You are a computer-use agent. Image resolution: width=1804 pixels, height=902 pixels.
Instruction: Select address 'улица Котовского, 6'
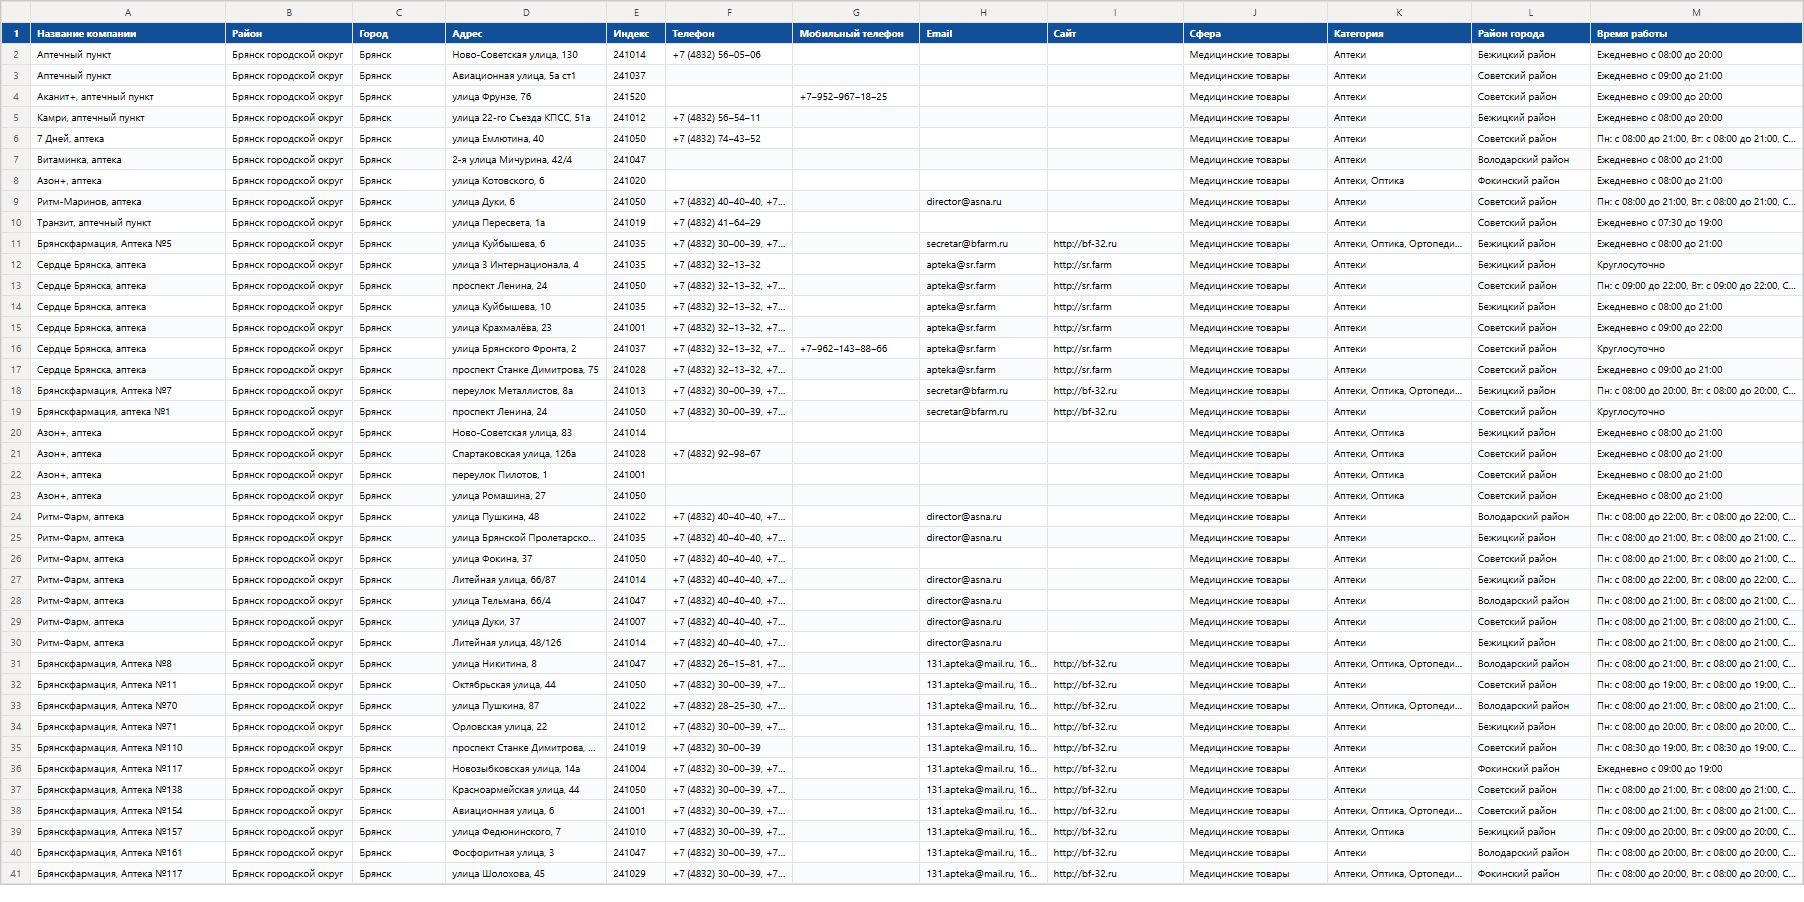pos(526,181)
